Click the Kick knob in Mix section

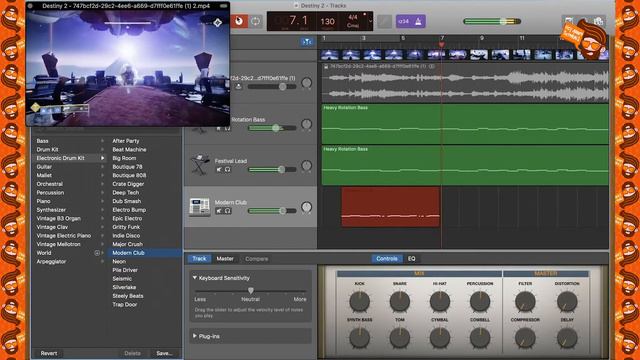[x=360, y=302]
